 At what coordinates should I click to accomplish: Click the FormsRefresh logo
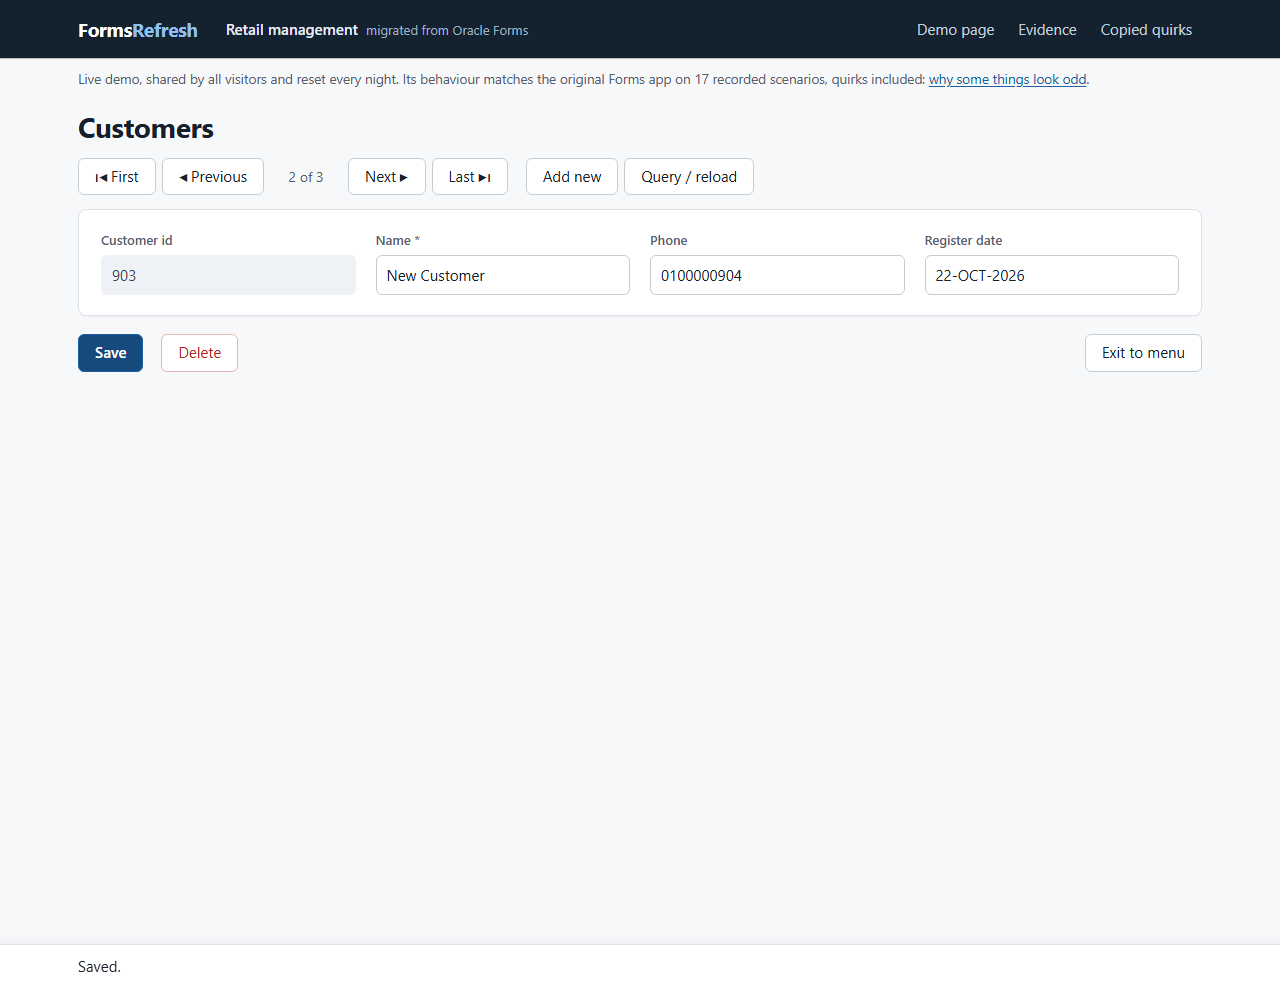(x=138, y=30)
